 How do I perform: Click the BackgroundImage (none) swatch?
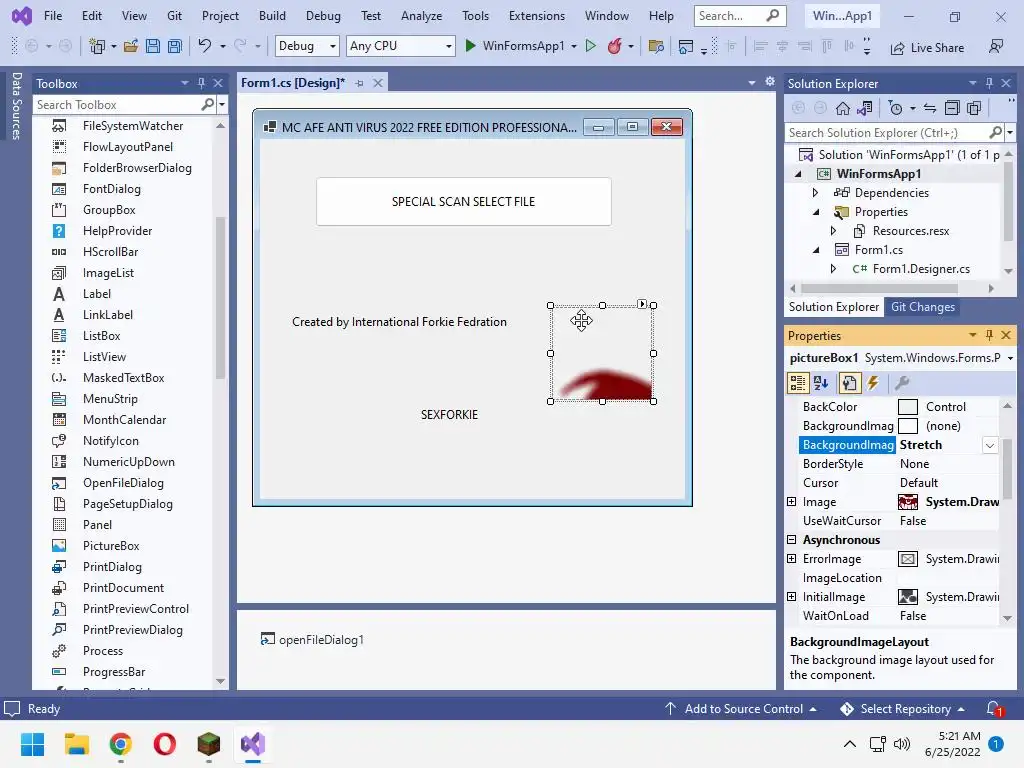click(908, 426)
